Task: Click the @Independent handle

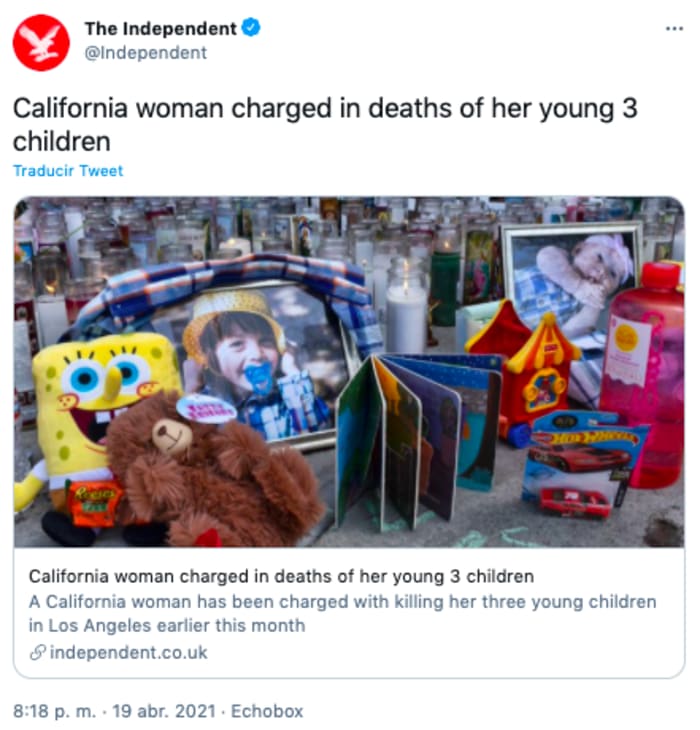Action: click(x=146, y=53)
